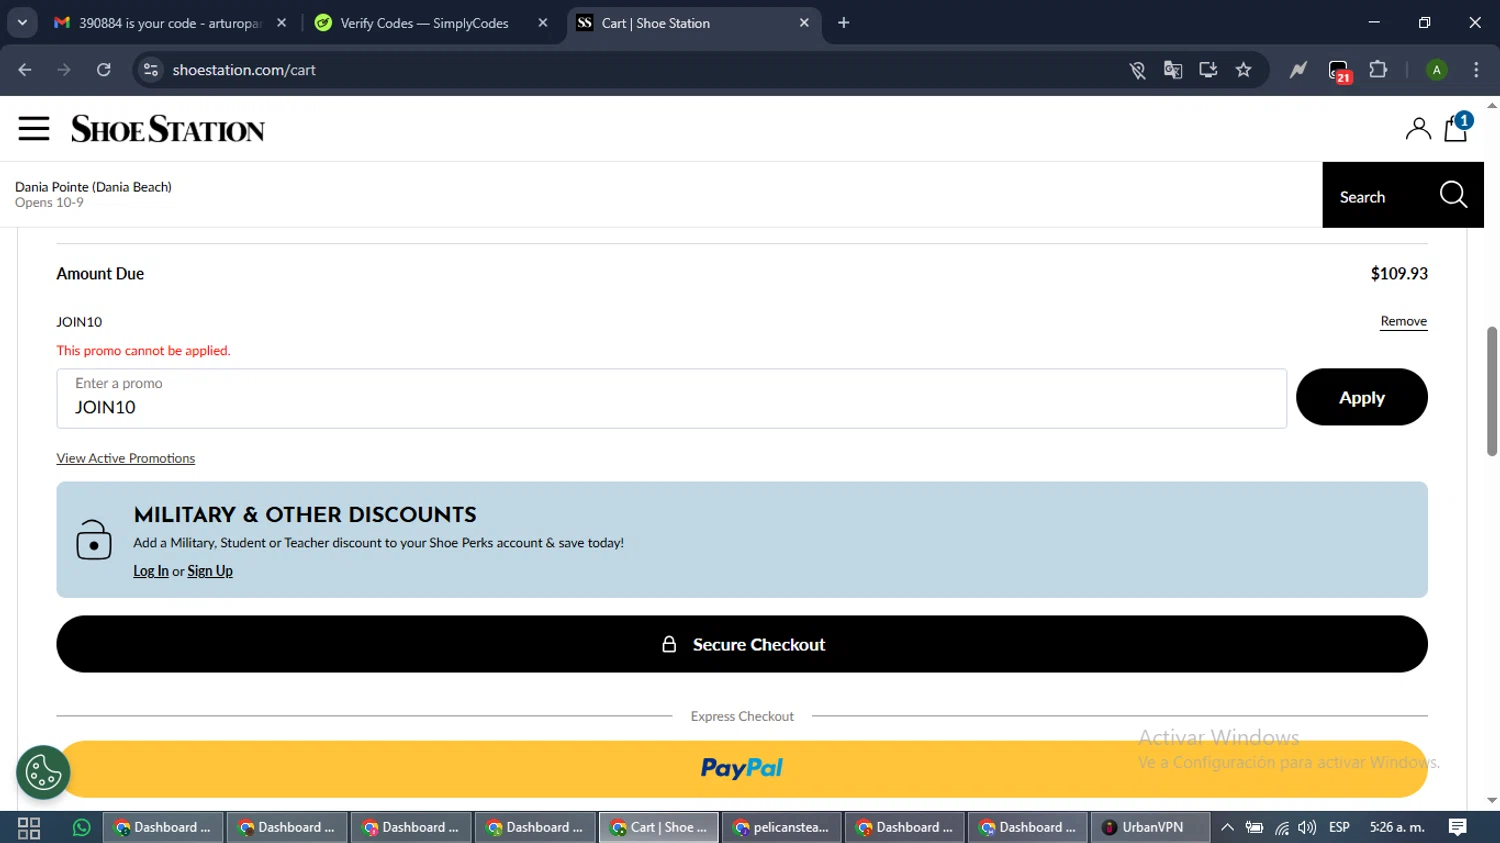Show hidden system tray icons
This screenshot has height=843, width=1500.
(1227, 828)
